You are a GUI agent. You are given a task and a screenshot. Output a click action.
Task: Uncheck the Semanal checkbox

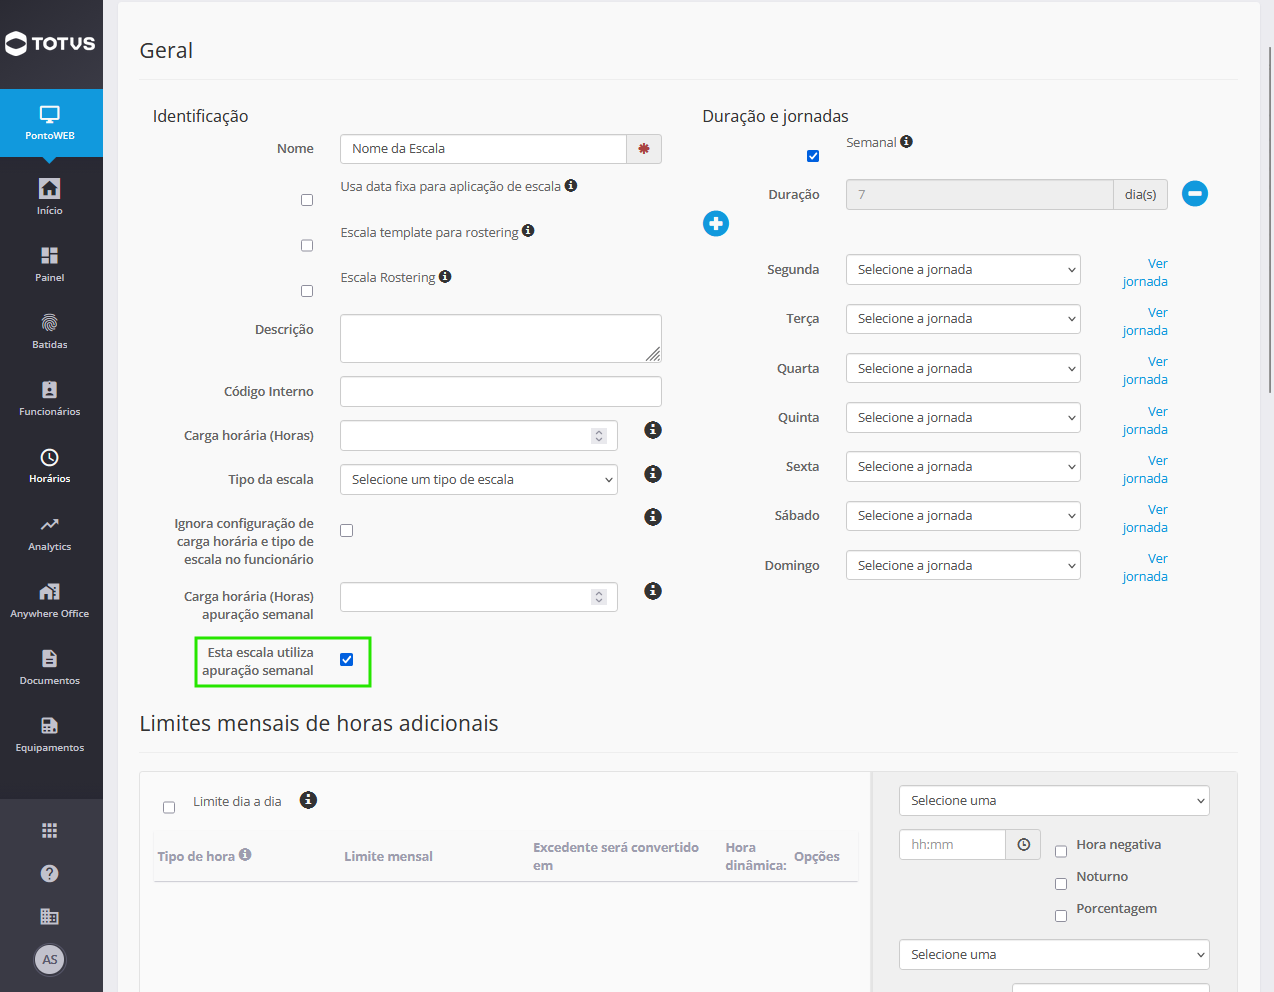pos(813,156)
